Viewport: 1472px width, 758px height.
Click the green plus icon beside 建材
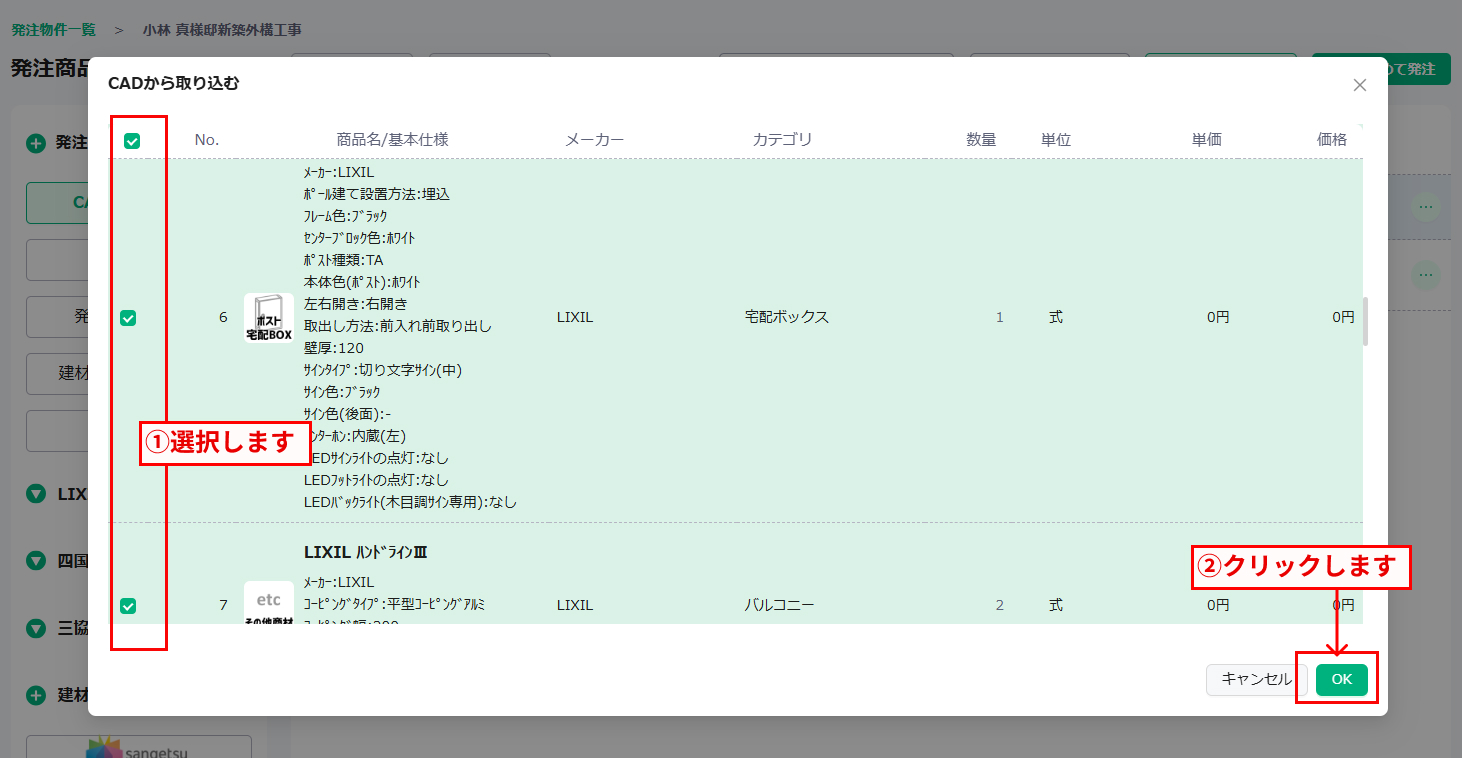point(36,695)
